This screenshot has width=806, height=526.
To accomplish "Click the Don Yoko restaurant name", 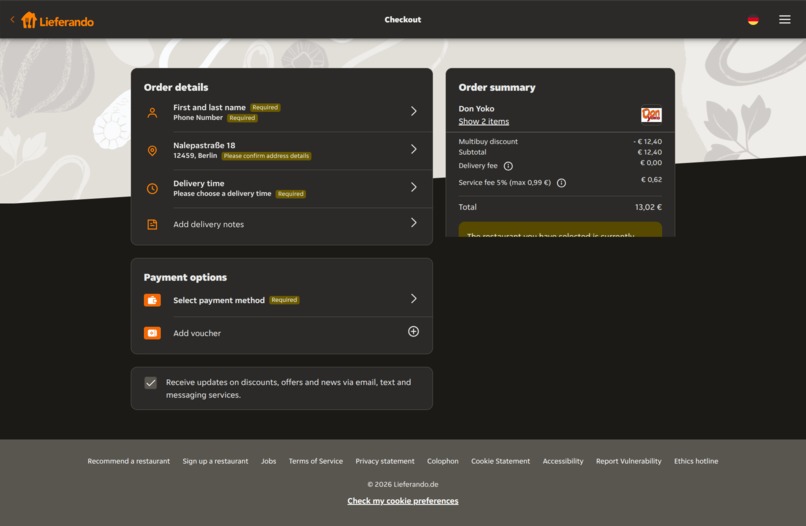I will click(477, 109).
